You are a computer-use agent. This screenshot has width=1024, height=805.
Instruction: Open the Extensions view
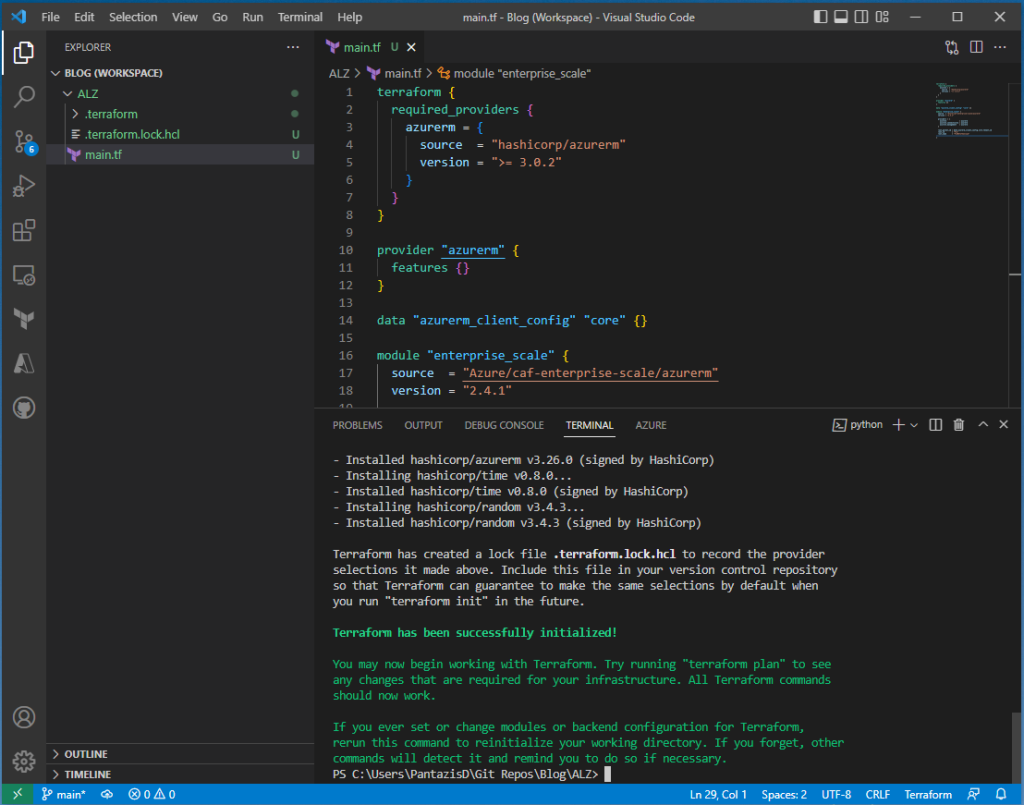point(24,231)
